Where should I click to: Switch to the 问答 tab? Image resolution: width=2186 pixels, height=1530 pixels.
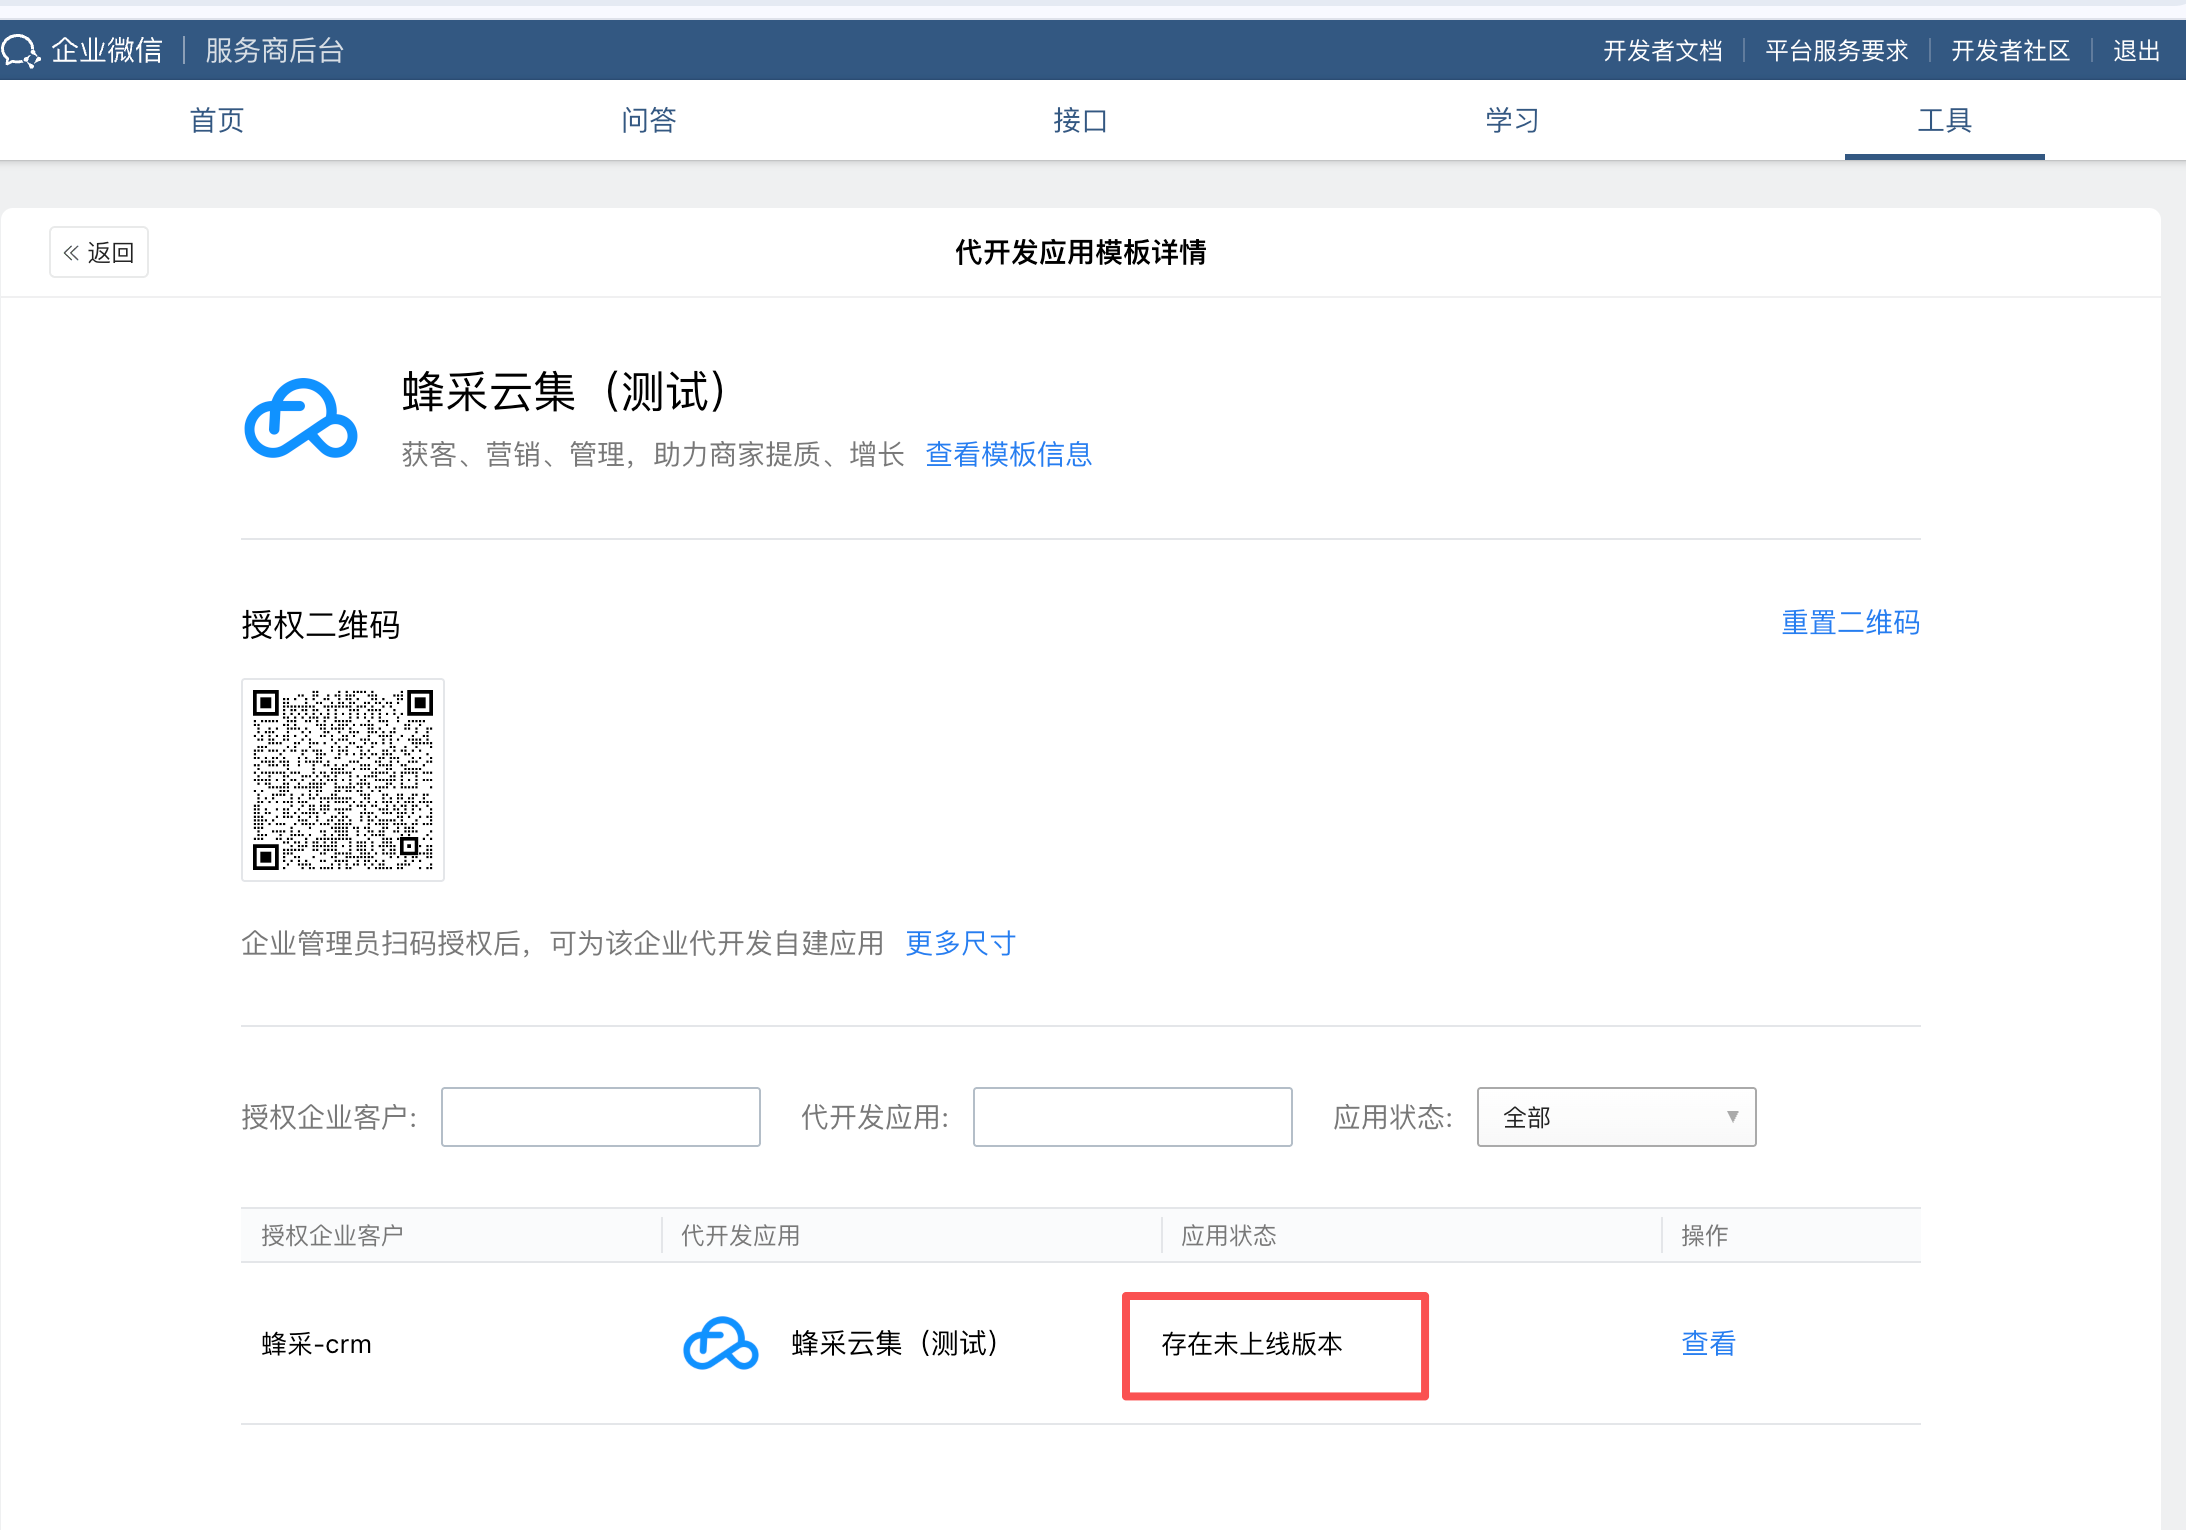pos(649,121)
